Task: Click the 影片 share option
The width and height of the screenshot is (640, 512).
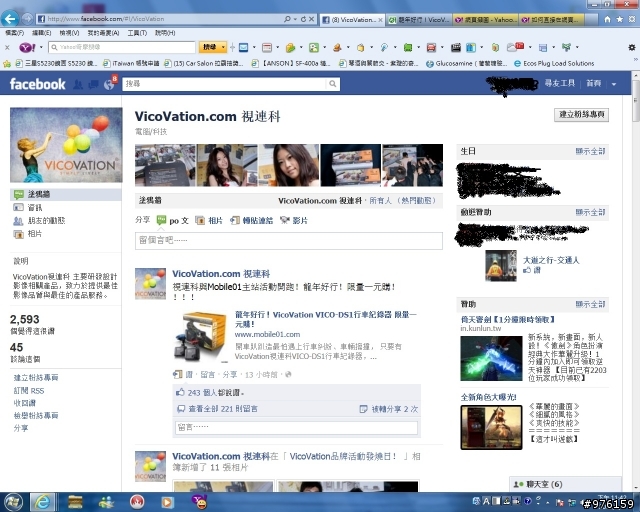Action: [294, 220]
